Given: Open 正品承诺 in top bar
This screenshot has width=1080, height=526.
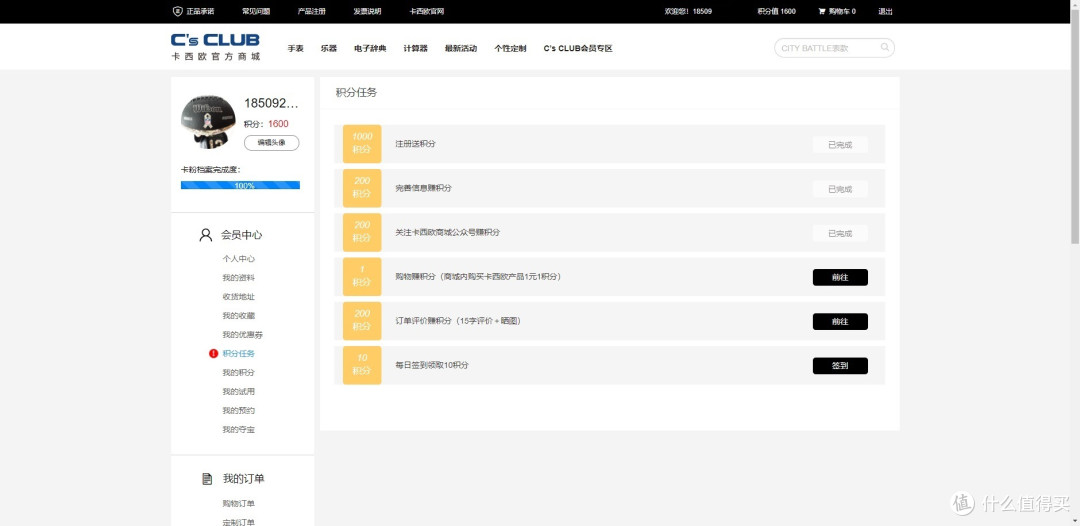Looking at the screenshot, I should pos(200,12).
